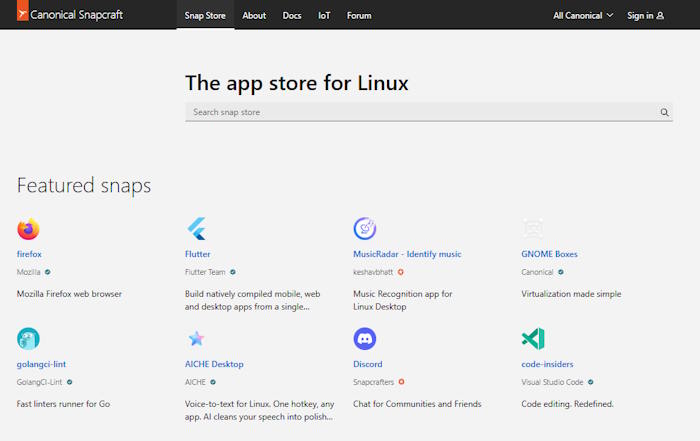Image resolution: width=700 pixels, height=441 pixels.
Task: Click the search magnifier icon
Action: [664, 112]
